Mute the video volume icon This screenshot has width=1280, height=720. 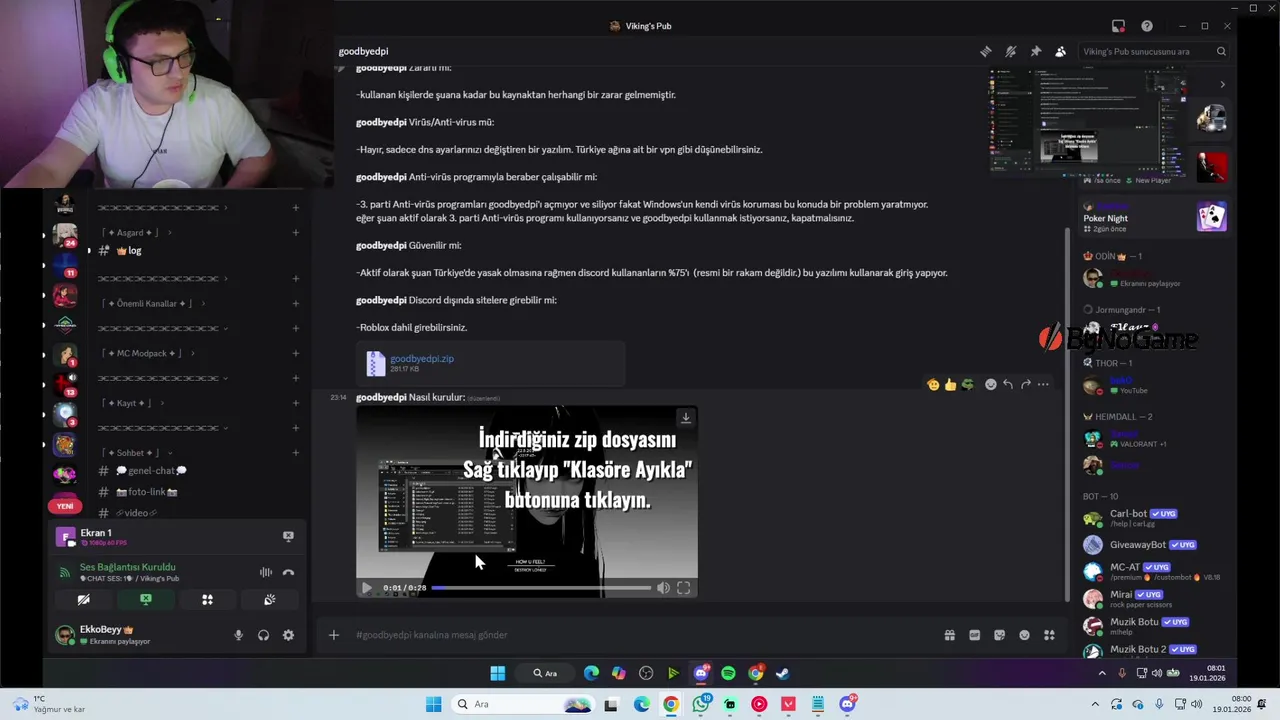click(x=663, y=588)
